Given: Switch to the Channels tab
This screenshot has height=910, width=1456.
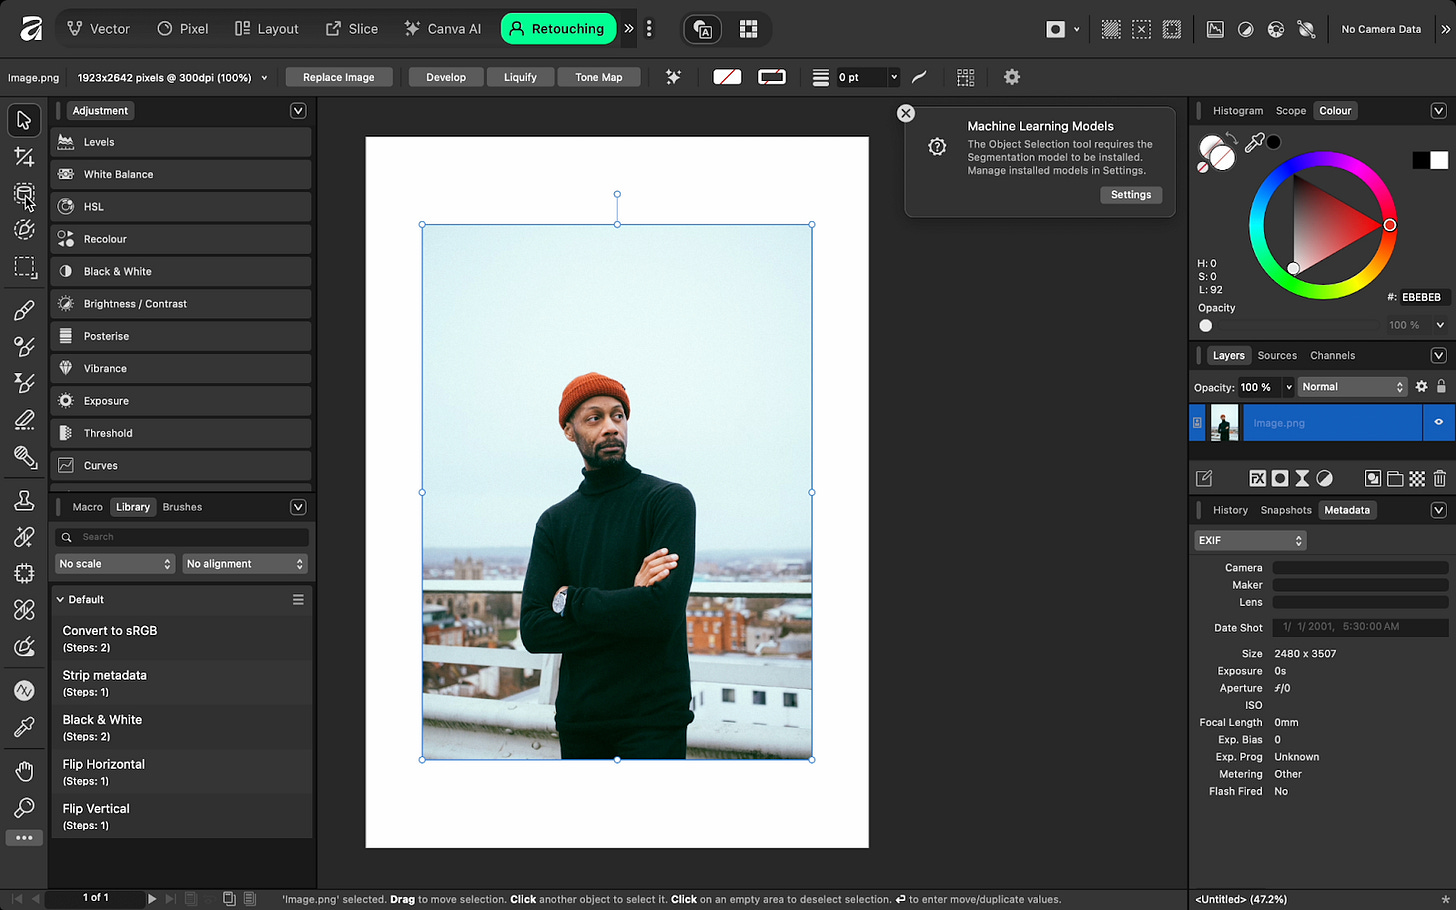Looking at the screenshot, I should click(1332, 356).
